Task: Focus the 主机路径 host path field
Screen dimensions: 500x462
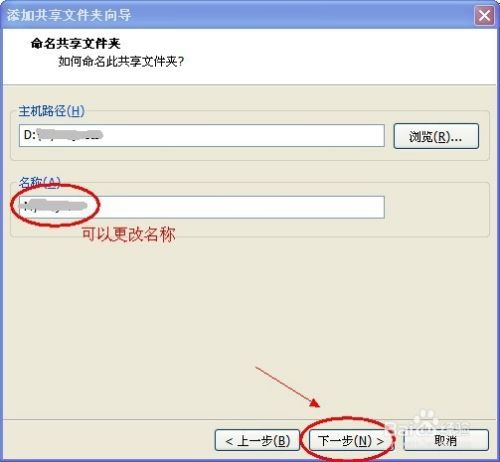Action: click(202, 135)
